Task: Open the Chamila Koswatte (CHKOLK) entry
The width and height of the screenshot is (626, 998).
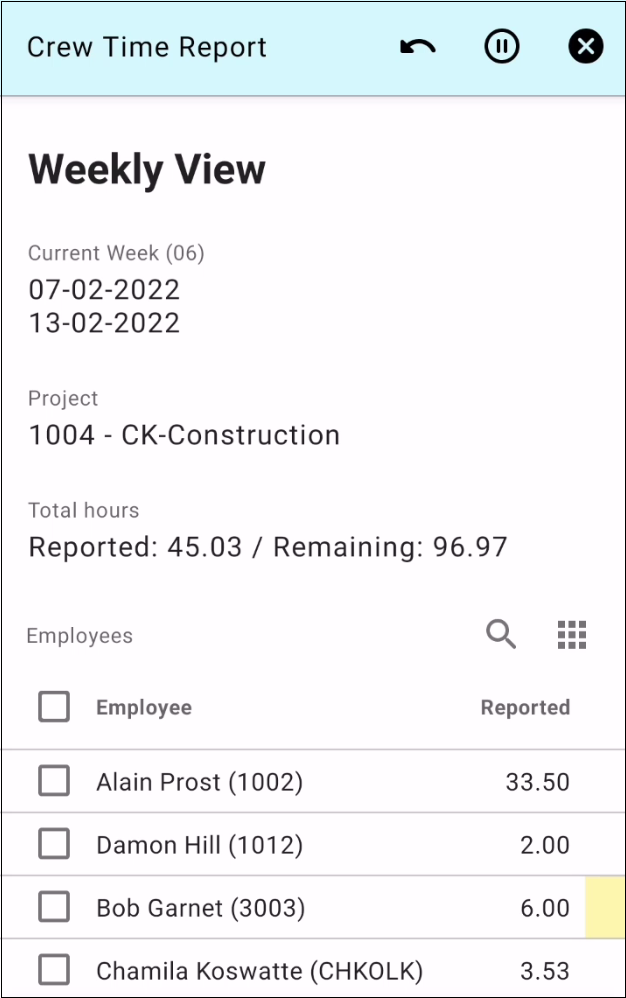Action: coord(259,971)
